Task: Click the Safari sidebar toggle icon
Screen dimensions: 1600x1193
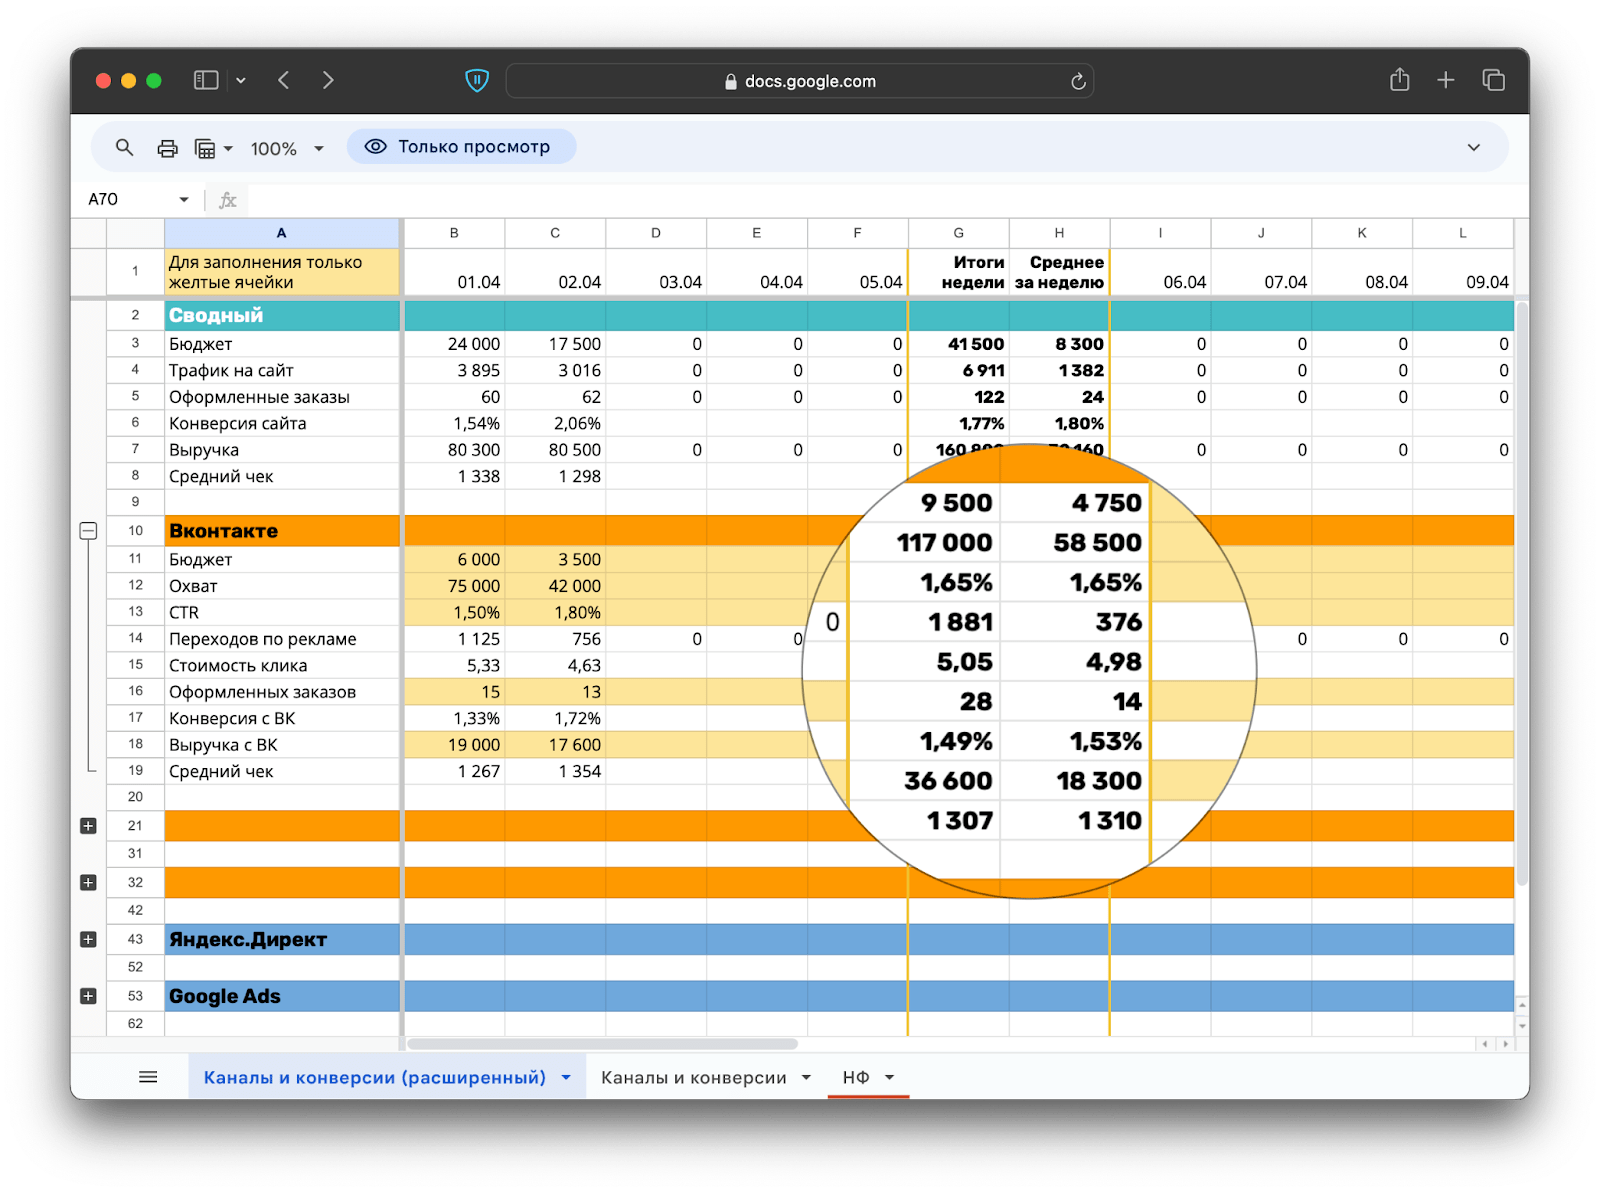Action: pyautogui.click(x=206, y=81)
